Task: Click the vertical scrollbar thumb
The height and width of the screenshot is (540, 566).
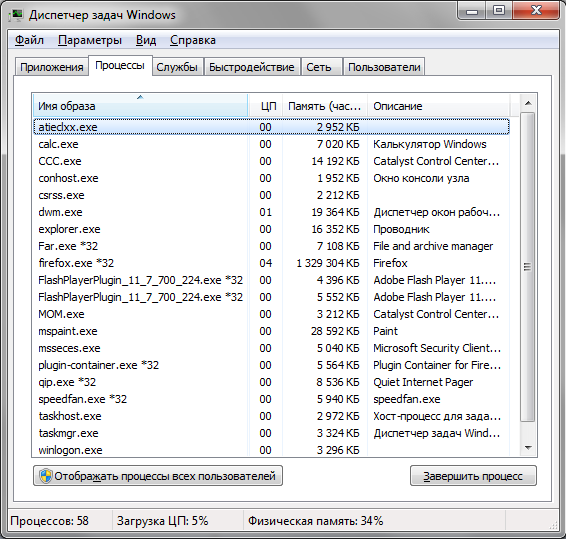Action: click(527, 267)
